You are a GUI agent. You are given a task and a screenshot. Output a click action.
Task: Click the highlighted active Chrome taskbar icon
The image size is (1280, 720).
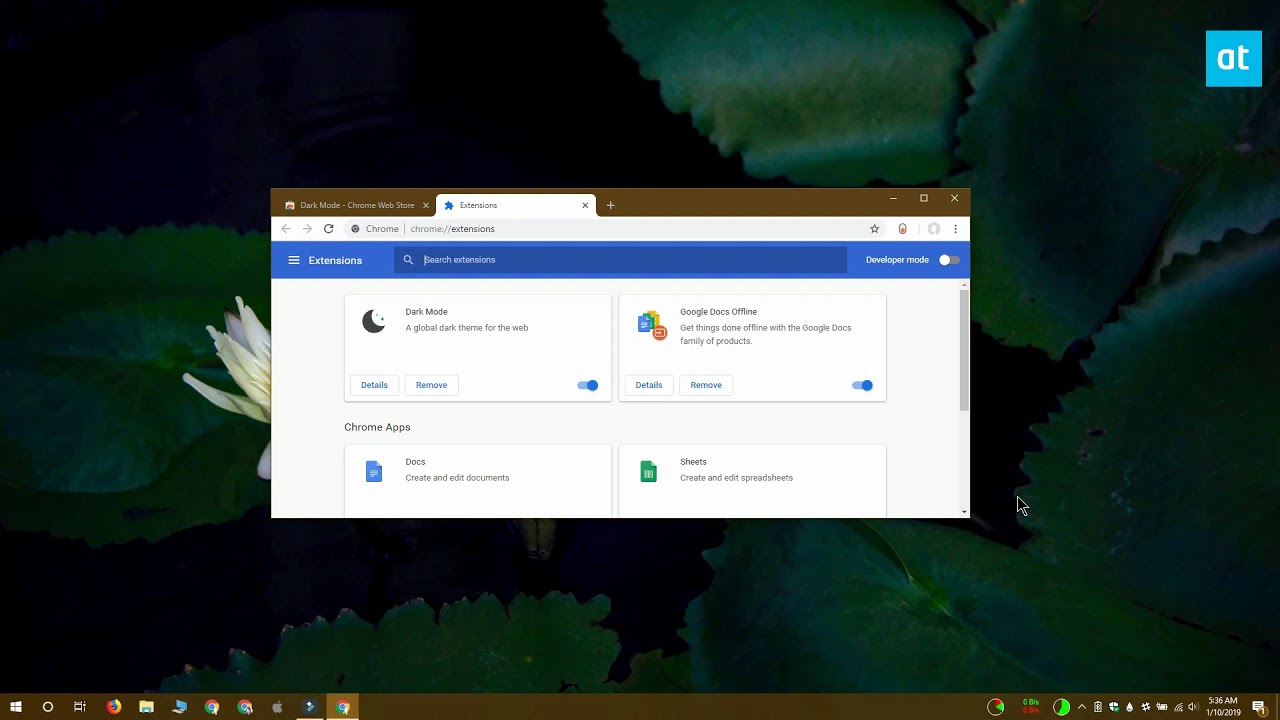click(x=343, y=707)
